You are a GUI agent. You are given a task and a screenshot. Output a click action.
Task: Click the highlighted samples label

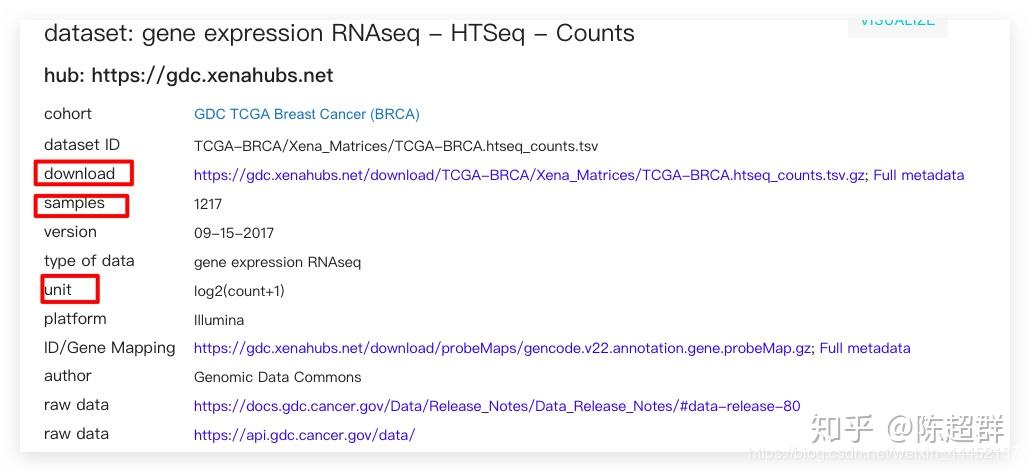[x=74, y=204]
